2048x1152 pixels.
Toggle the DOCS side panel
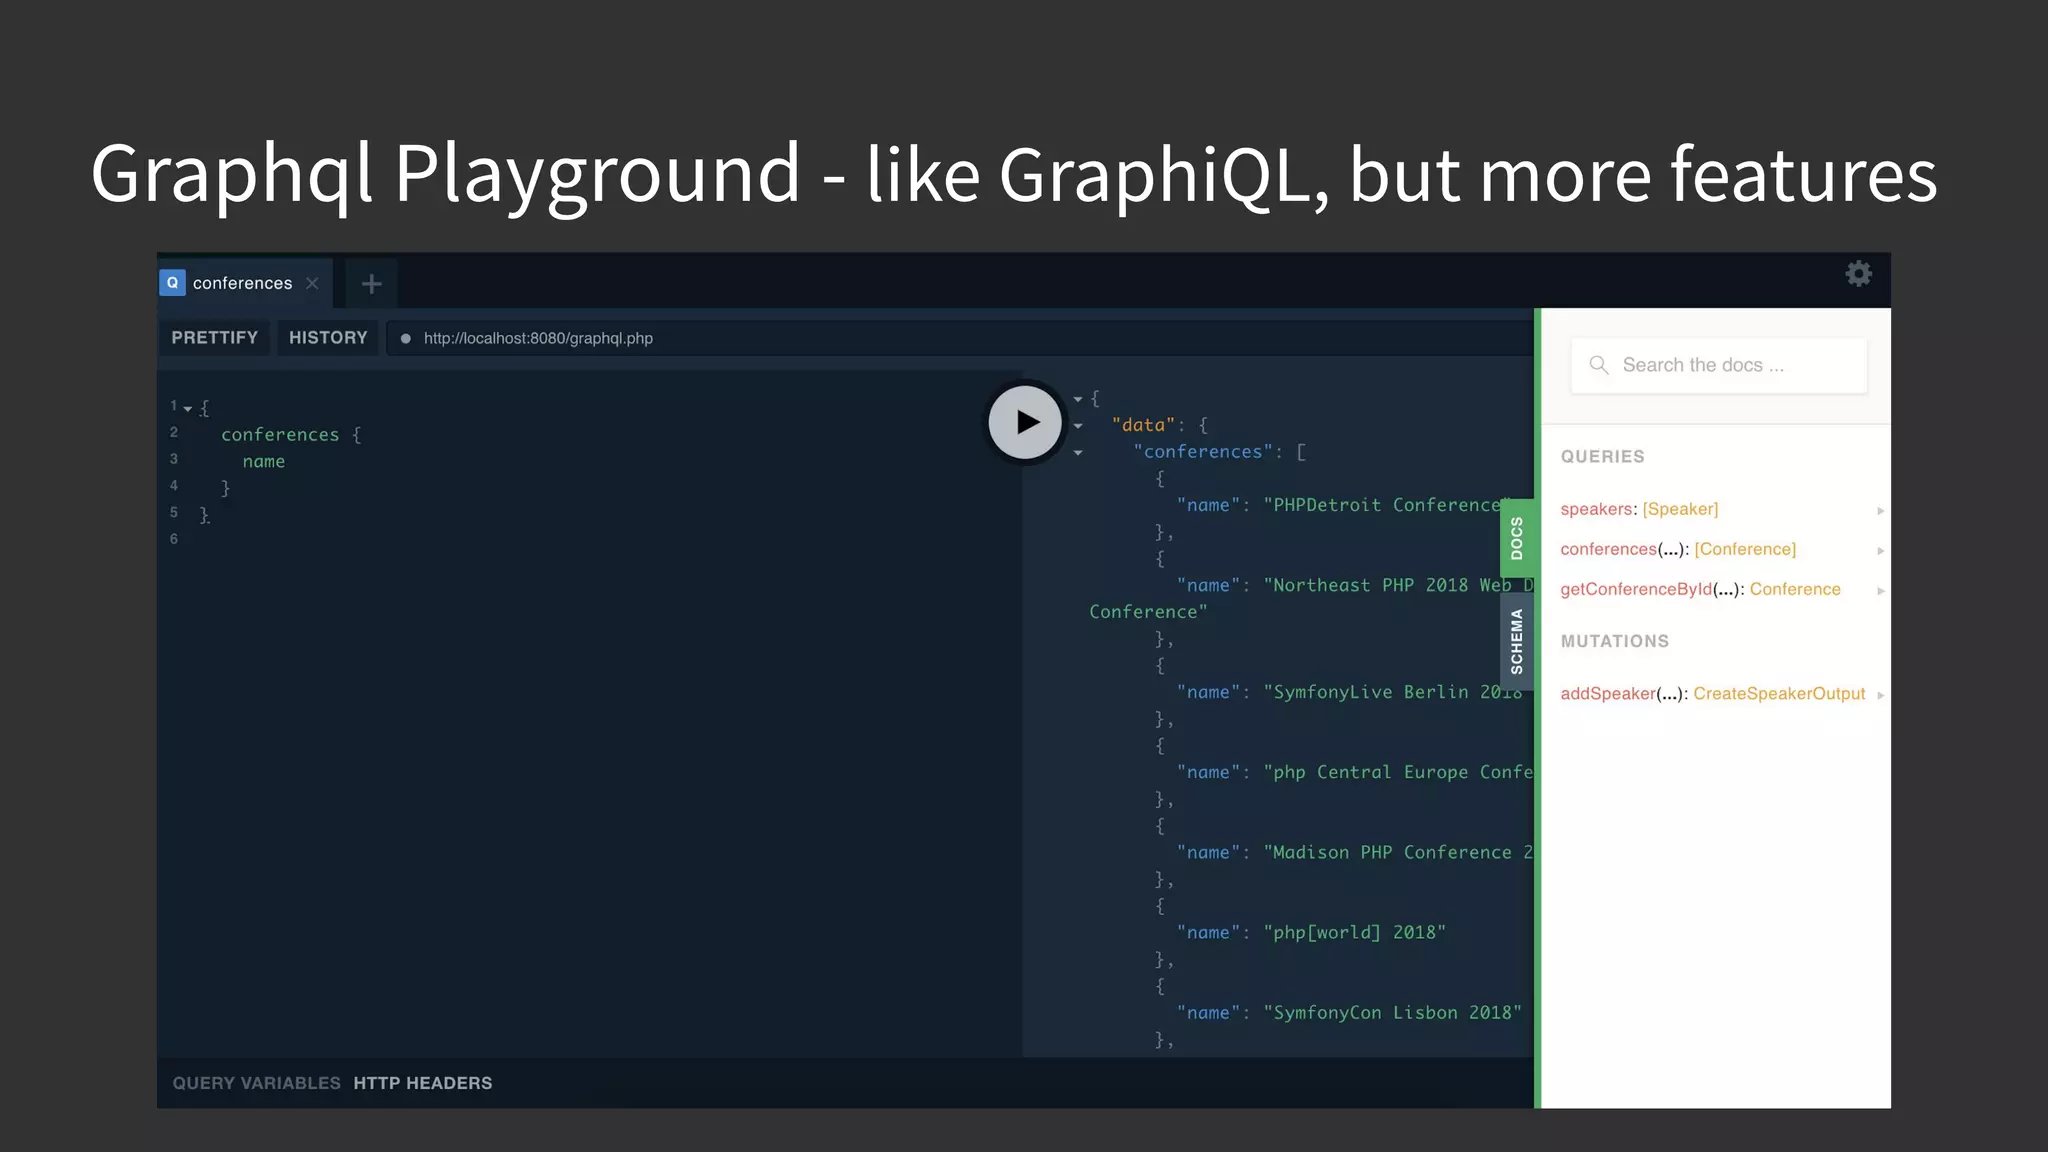click(x=1516, y=538)
